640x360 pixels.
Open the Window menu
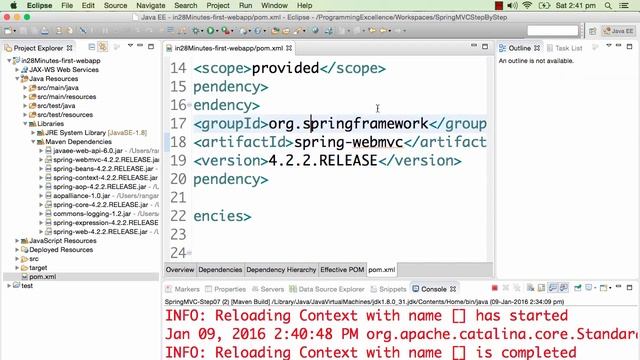(x=274, y=6)
